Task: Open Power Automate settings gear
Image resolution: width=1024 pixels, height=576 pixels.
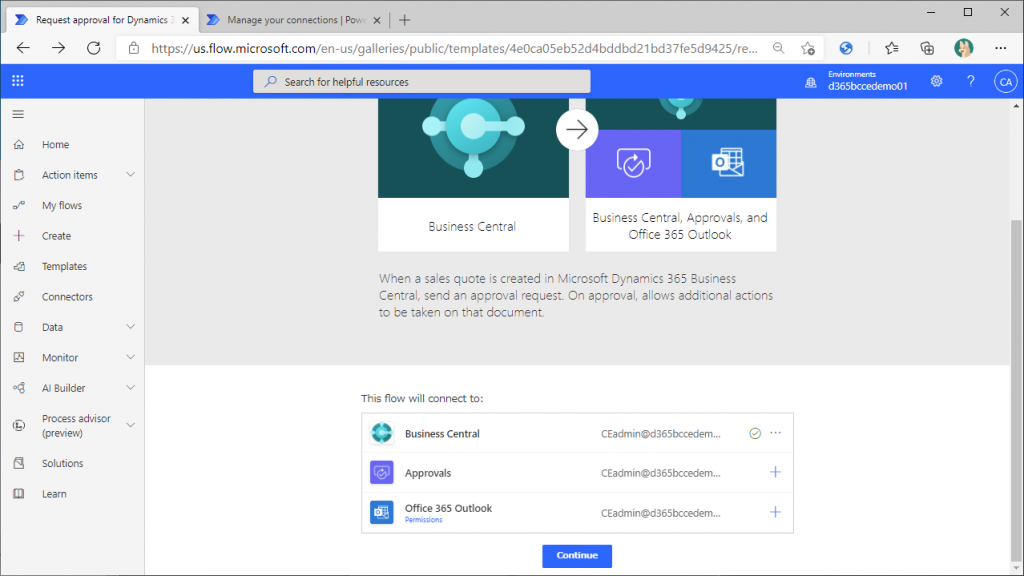Action: [936, 81]
